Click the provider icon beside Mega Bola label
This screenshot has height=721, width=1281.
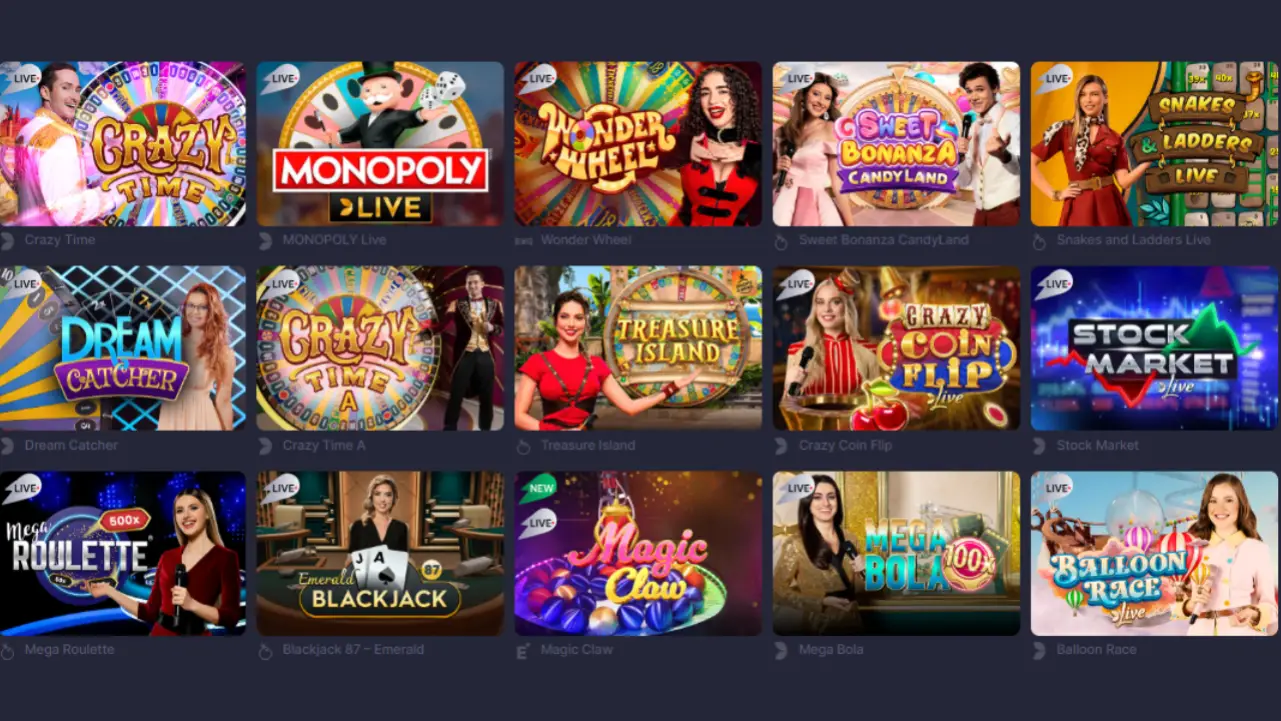coord(781,650)
